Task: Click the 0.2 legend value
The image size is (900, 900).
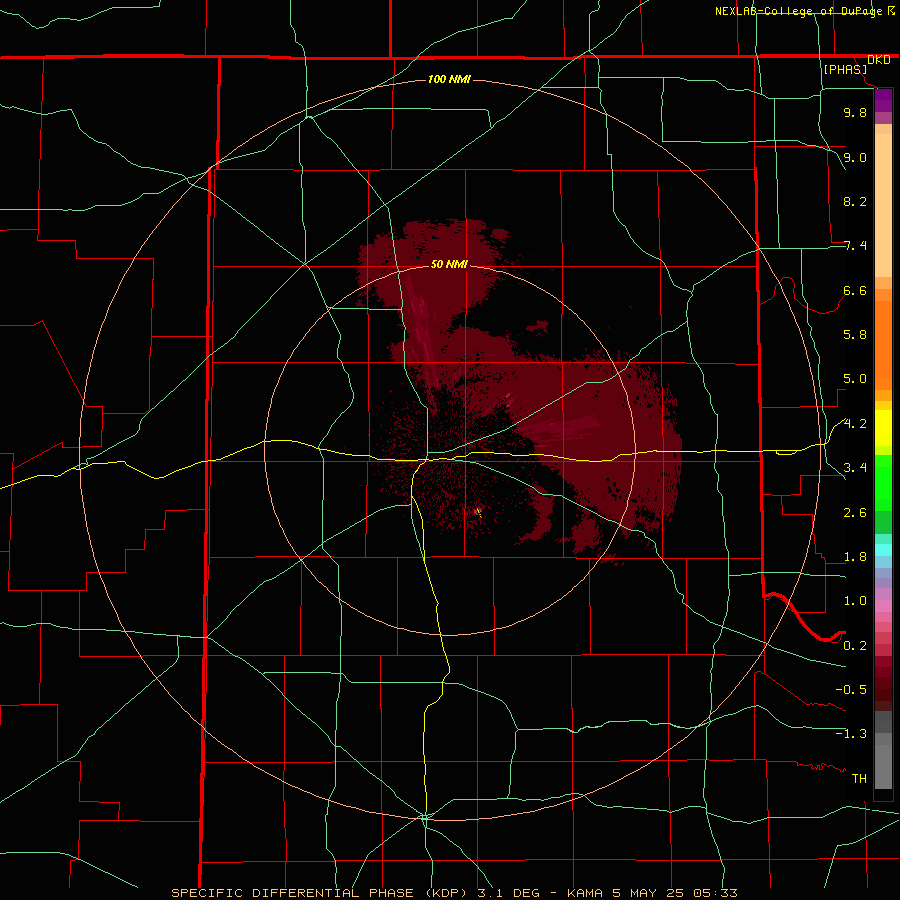Action: point(855,646)
